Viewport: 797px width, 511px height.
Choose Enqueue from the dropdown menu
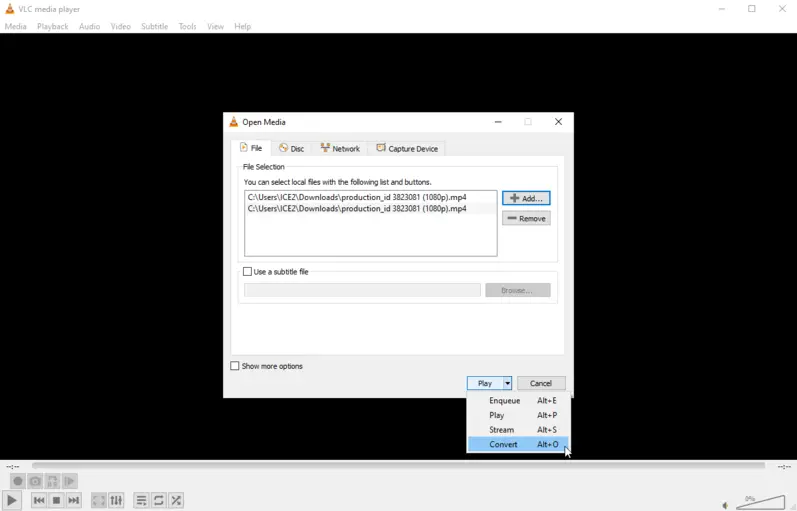coord(518,401)
